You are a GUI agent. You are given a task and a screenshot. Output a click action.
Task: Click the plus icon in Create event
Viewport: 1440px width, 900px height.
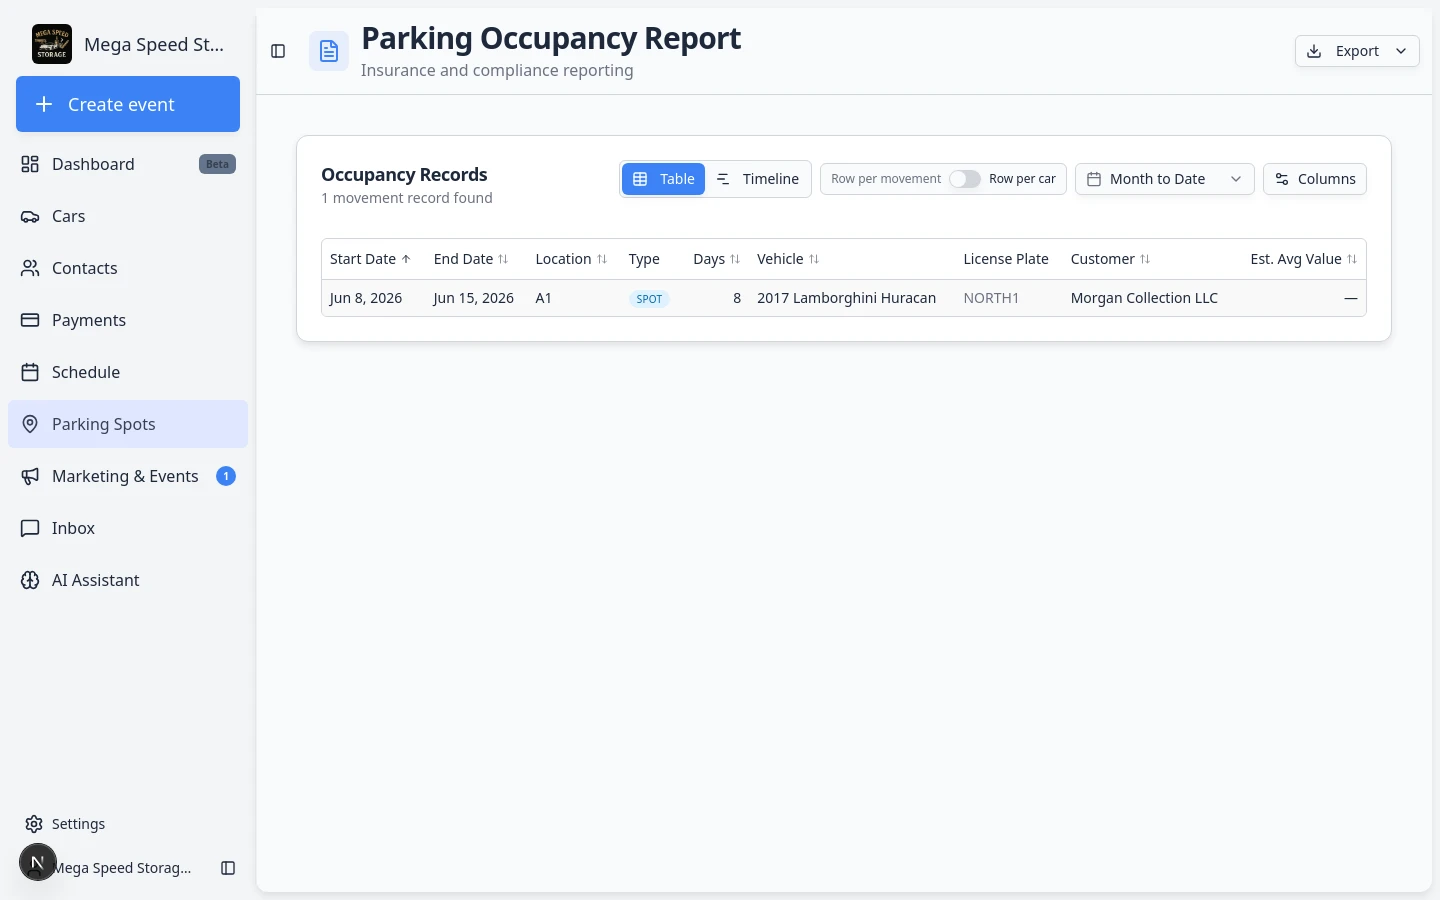[44, 104]
